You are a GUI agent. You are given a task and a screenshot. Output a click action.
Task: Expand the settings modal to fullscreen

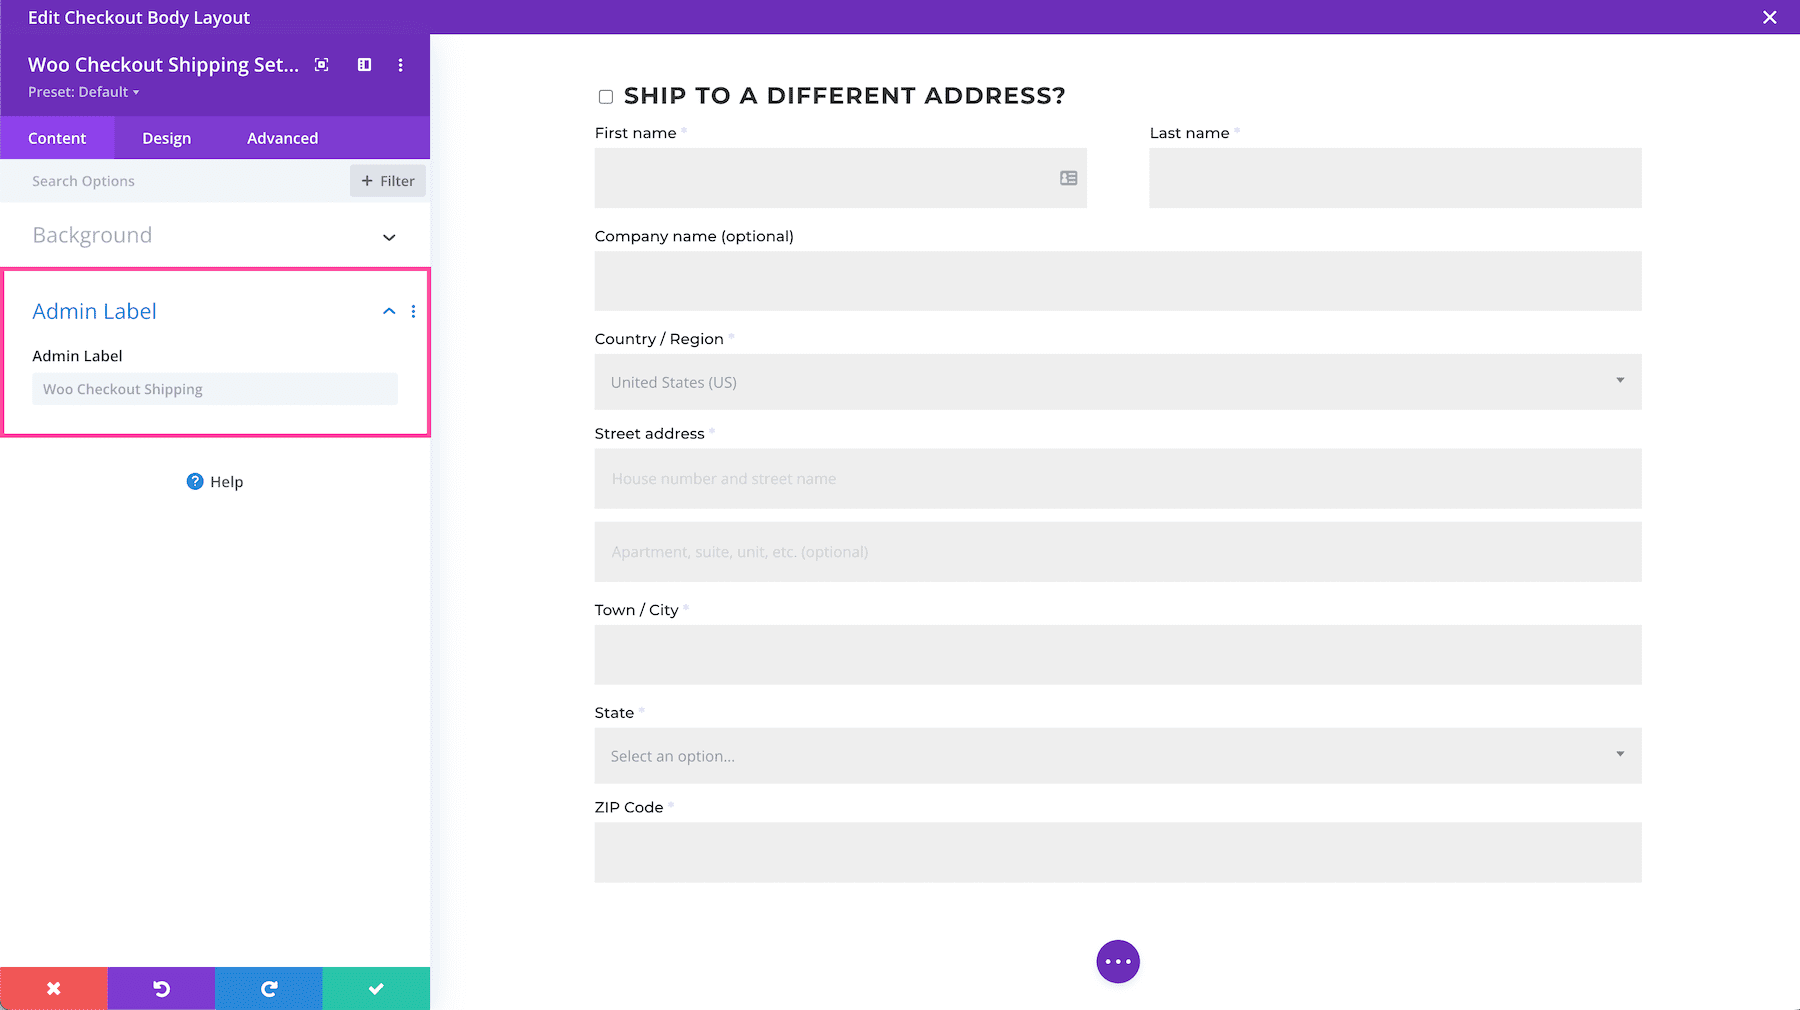(x=321, y=64)
